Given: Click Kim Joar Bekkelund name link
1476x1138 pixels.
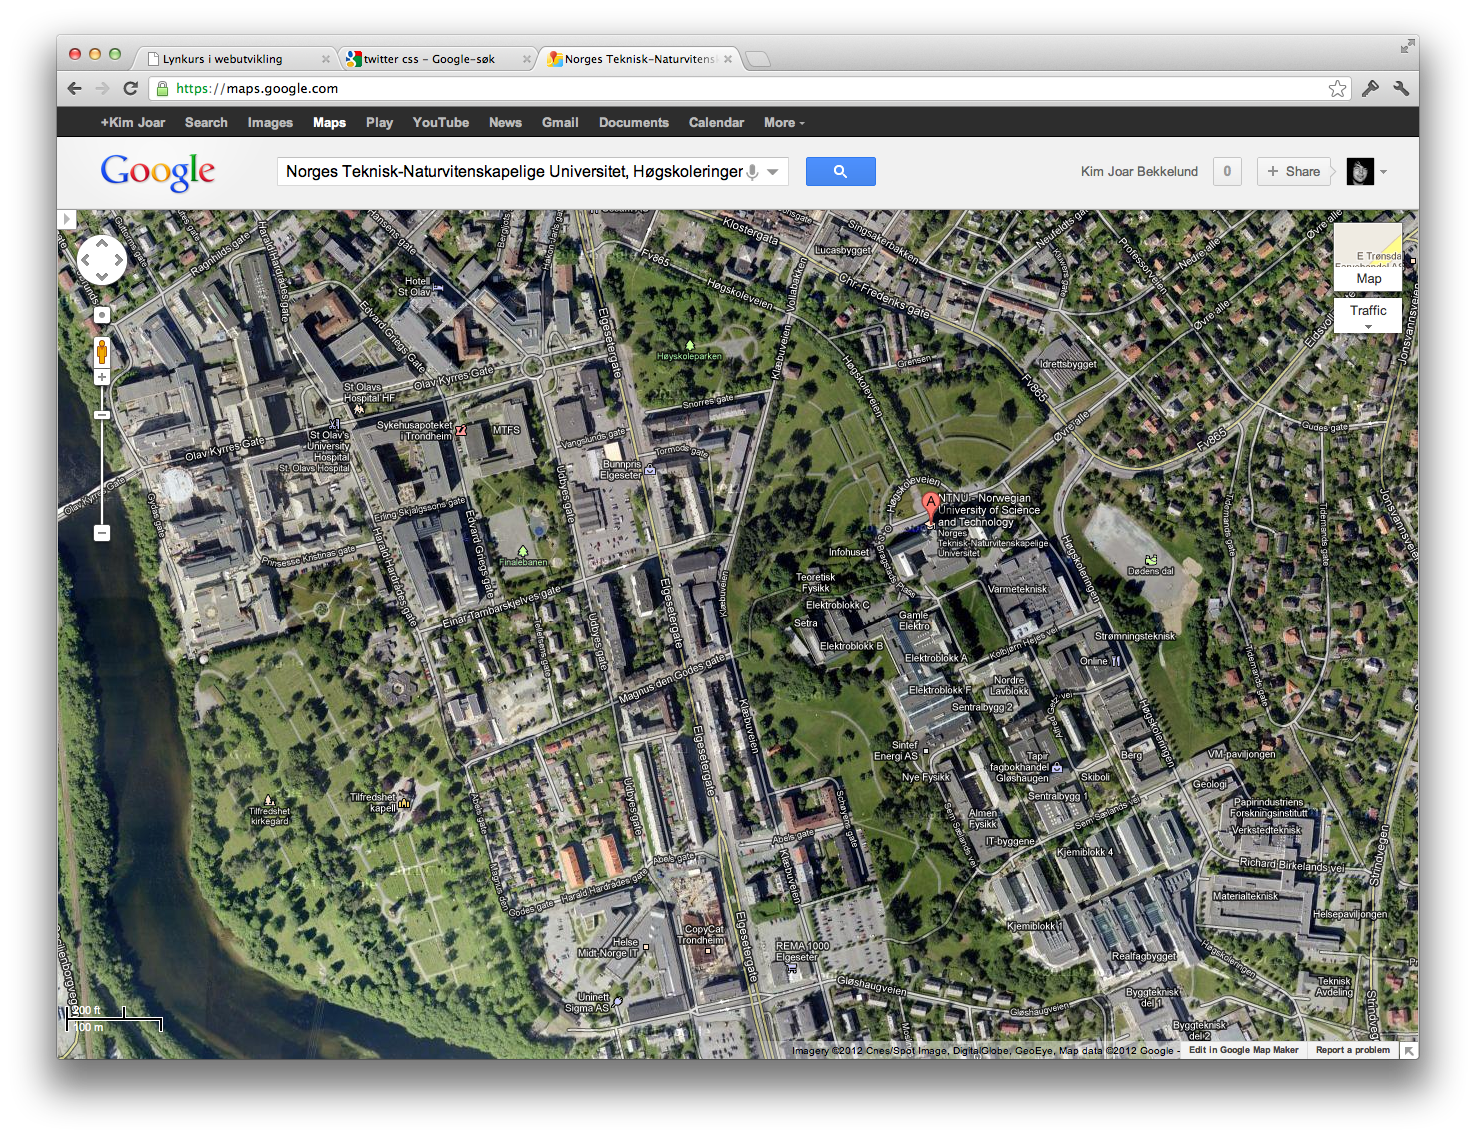Looking at the screenshot, I should [x=1139, y=172].
